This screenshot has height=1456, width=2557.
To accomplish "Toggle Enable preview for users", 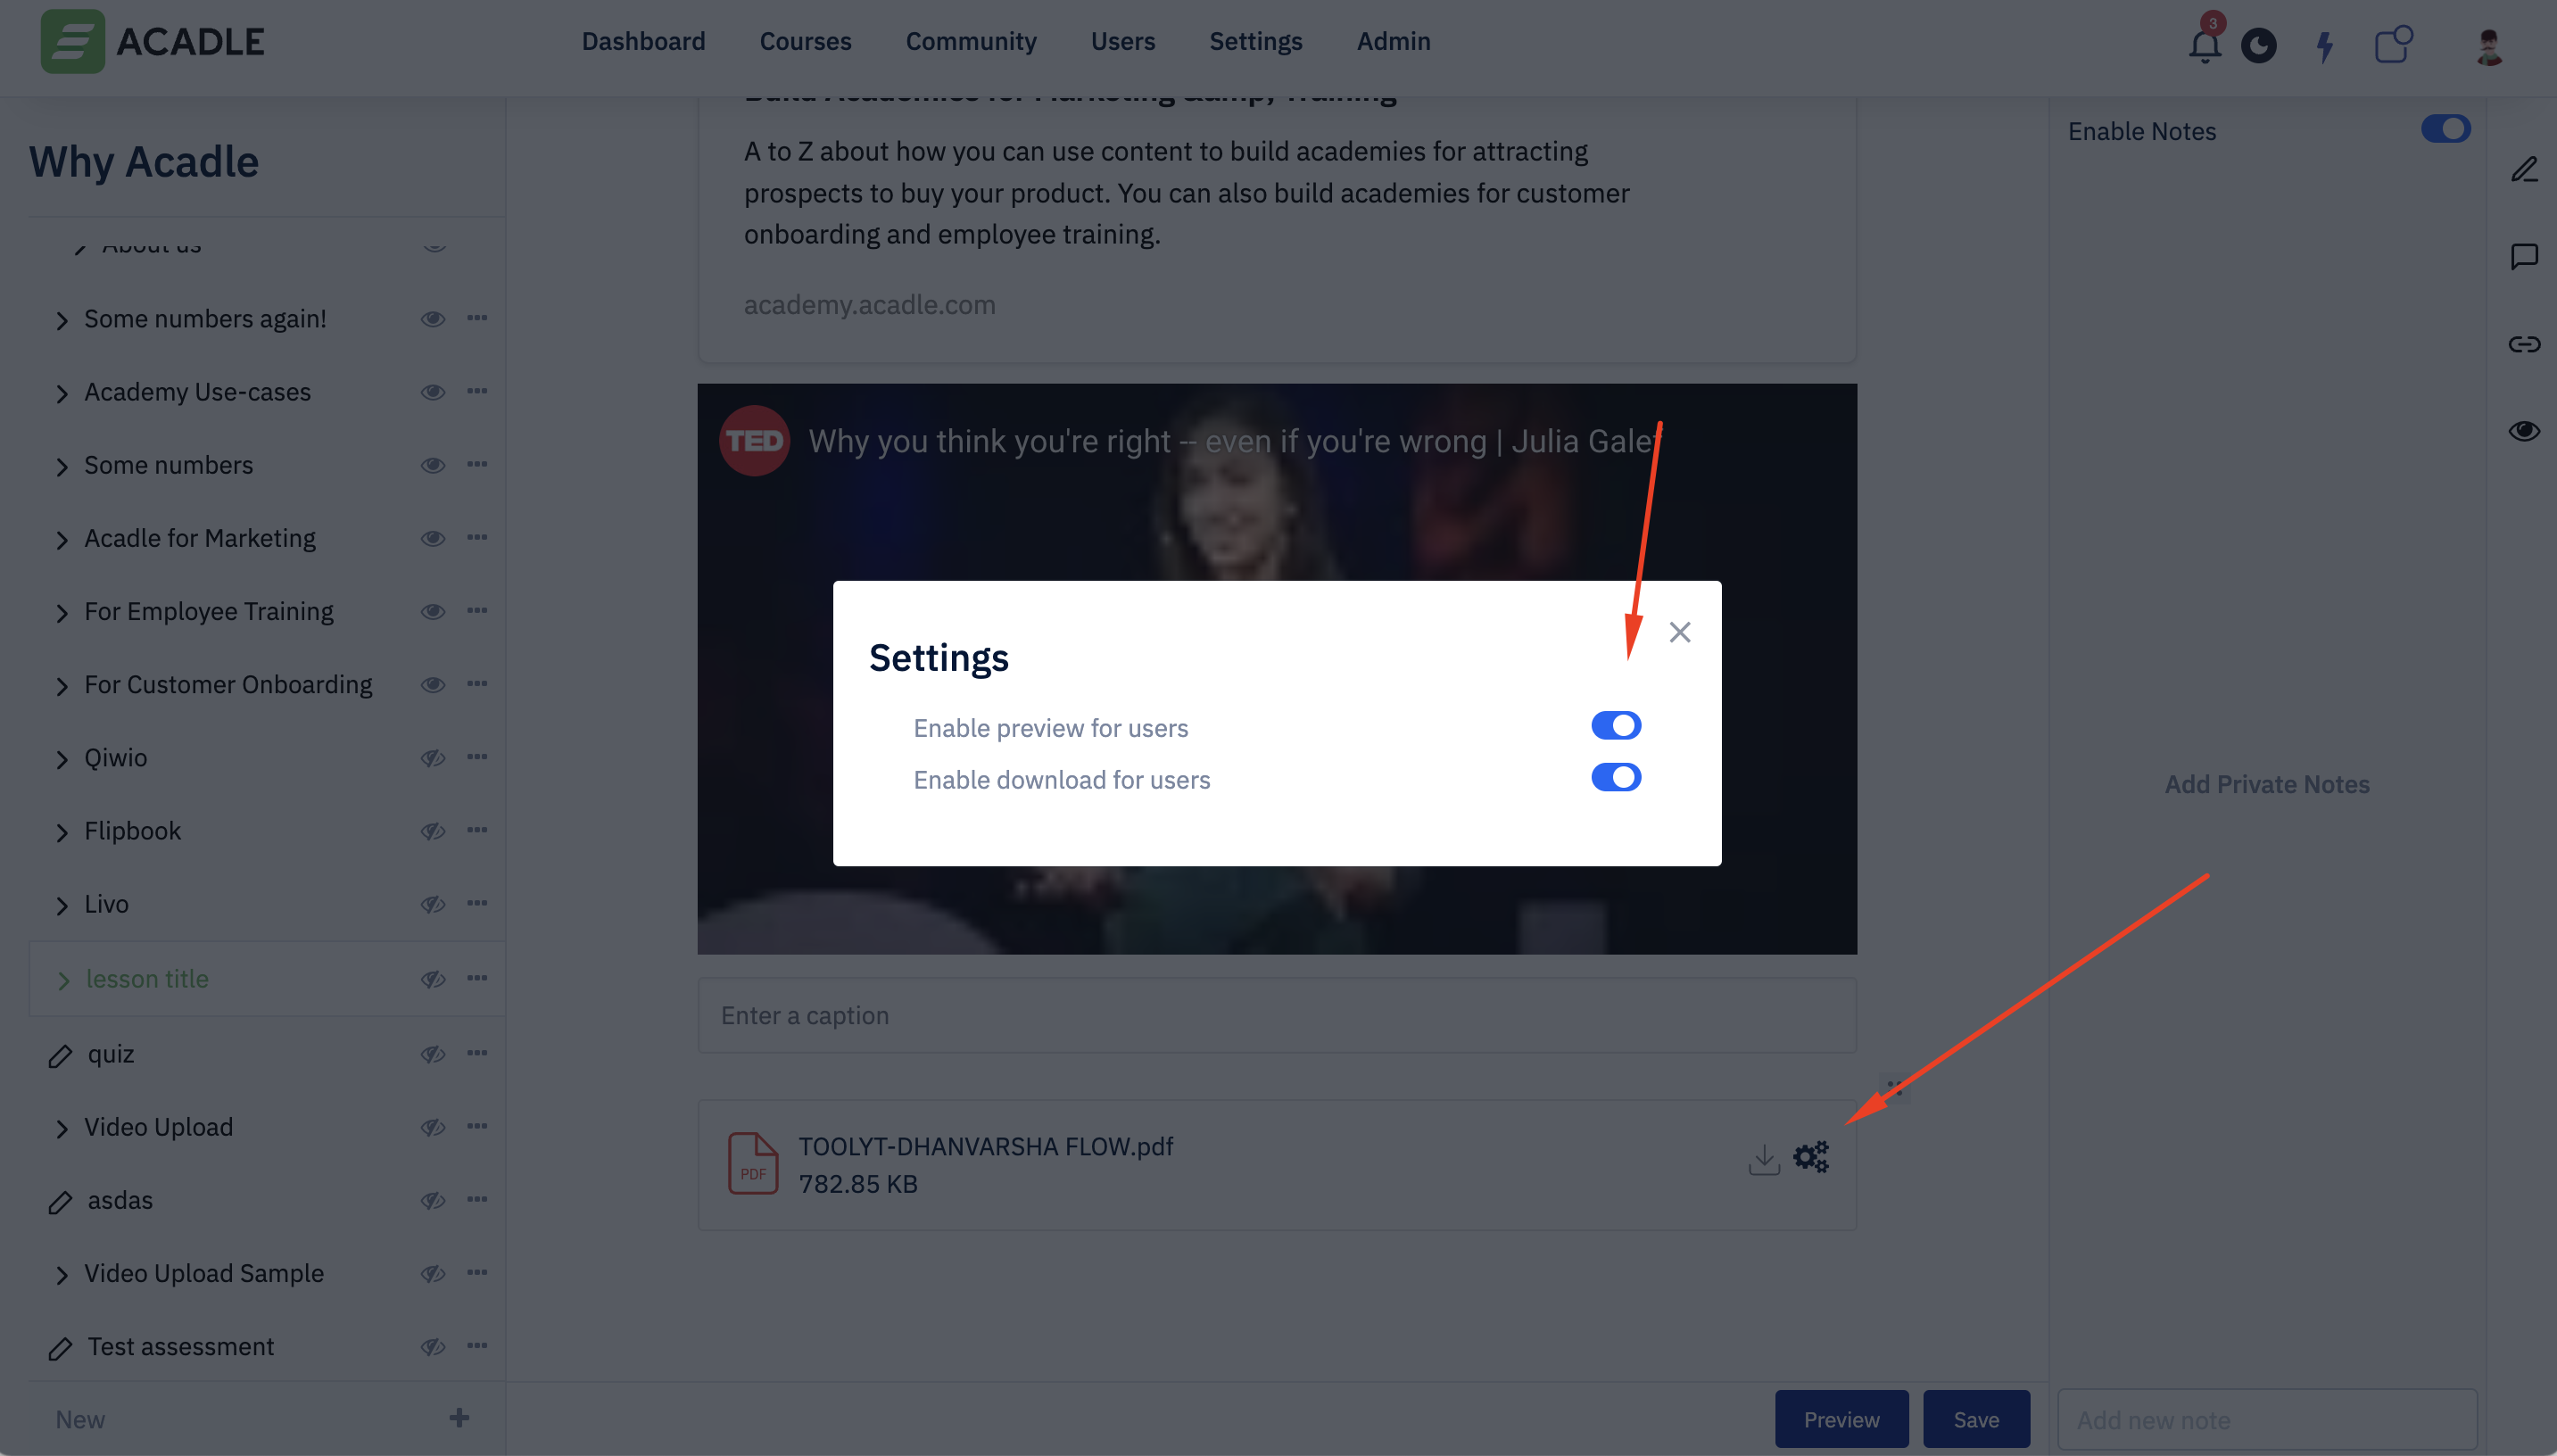I will (1616, 726).
